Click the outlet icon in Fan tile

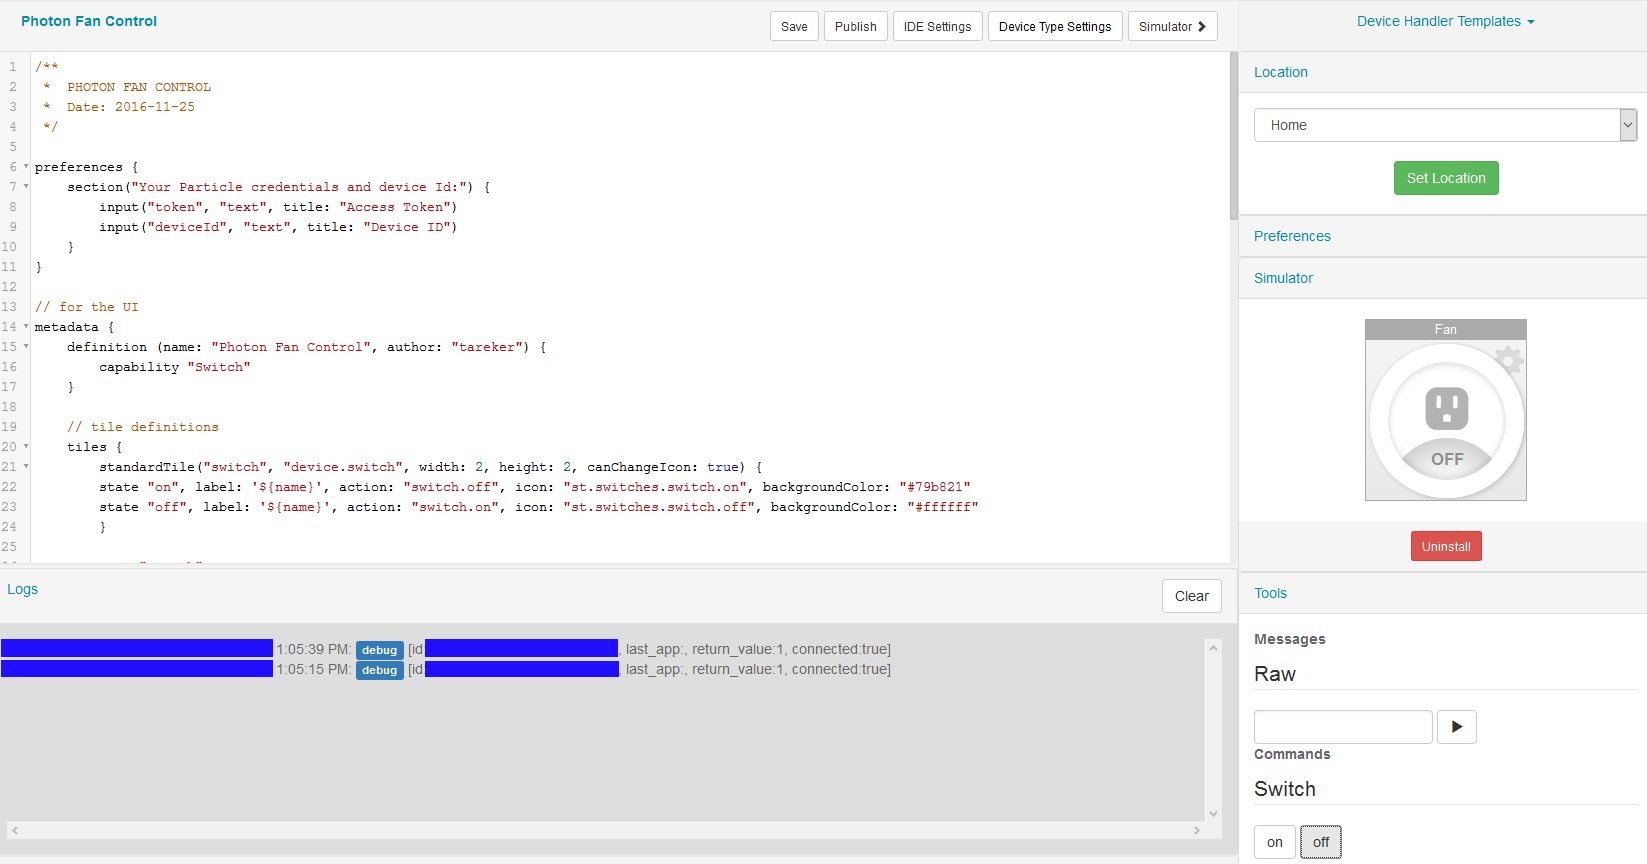tap(1446, 409)
